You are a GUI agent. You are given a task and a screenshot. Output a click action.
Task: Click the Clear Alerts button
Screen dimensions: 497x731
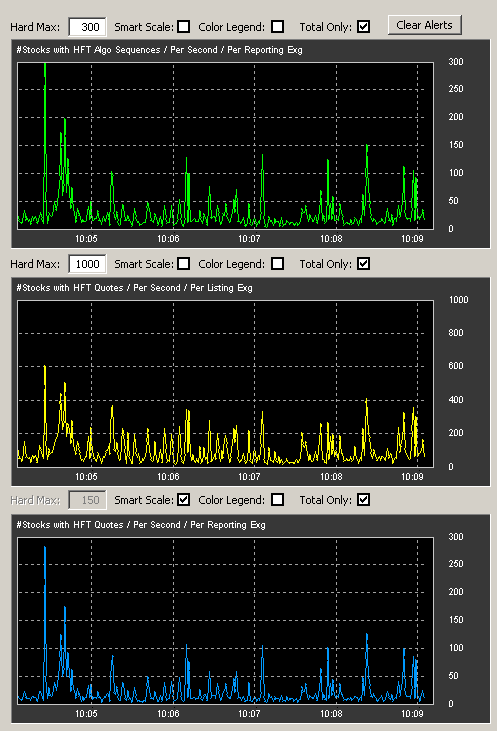tap(425, 25)
